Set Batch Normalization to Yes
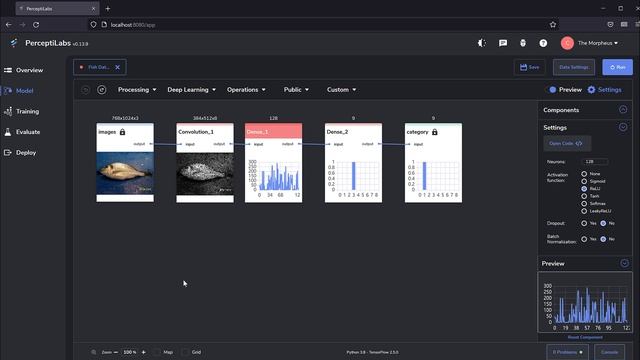This screenshot has width=640, height=360. coord(584,239)
